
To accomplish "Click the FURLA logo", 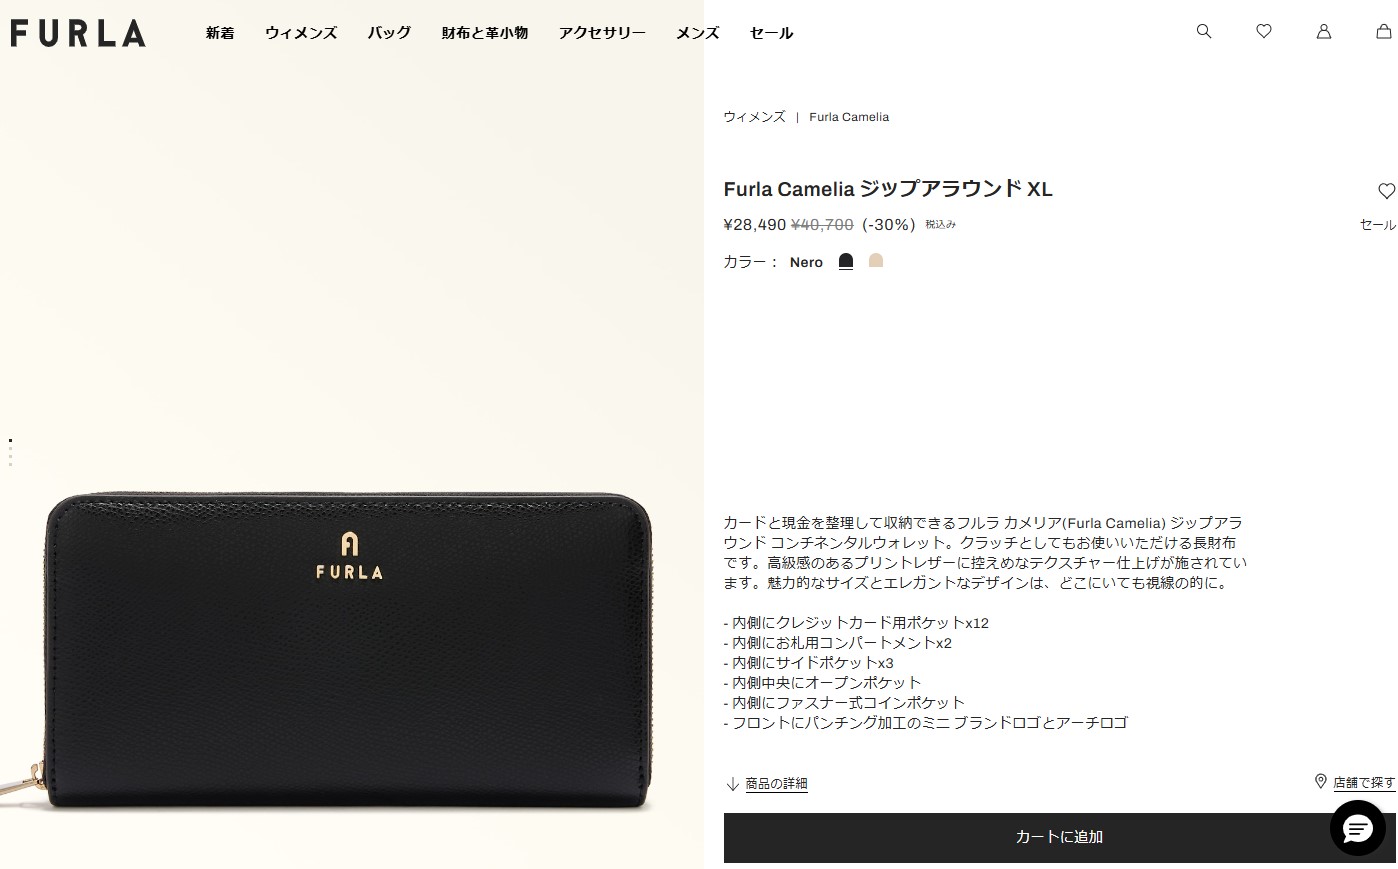I will [78, 33].
